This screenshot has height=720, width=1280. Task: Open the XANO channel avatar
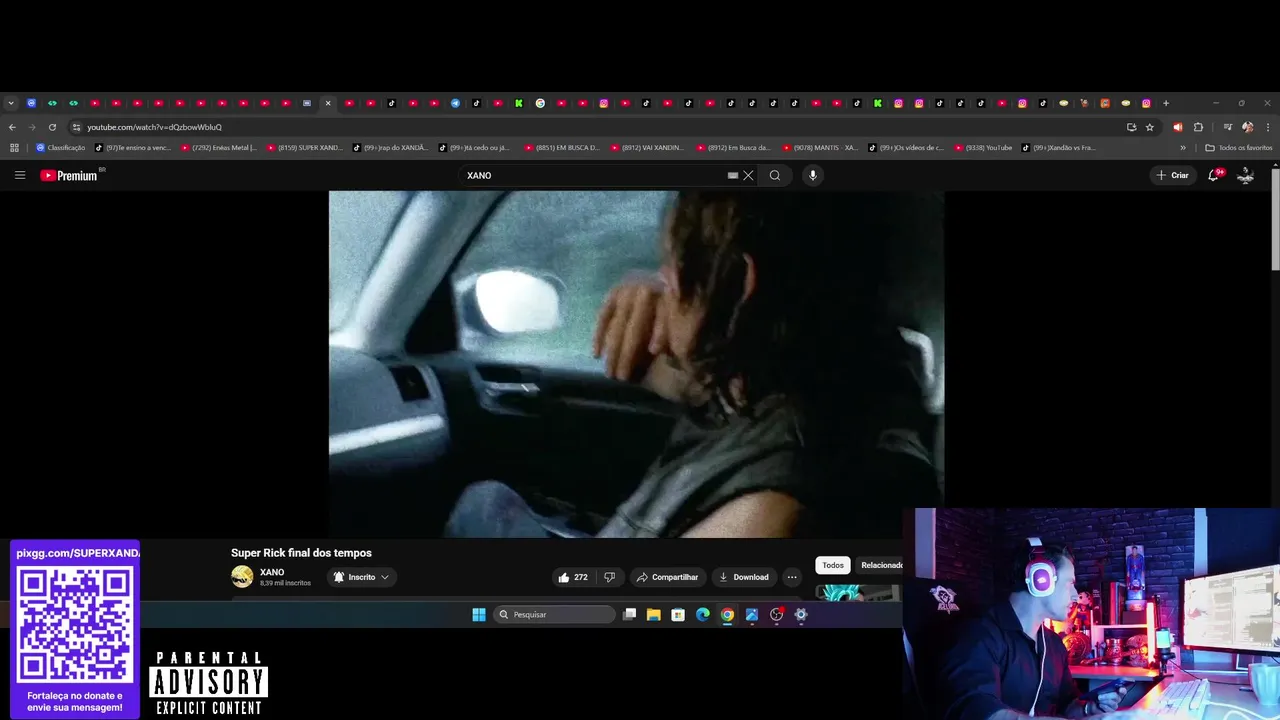pos(242,577)
